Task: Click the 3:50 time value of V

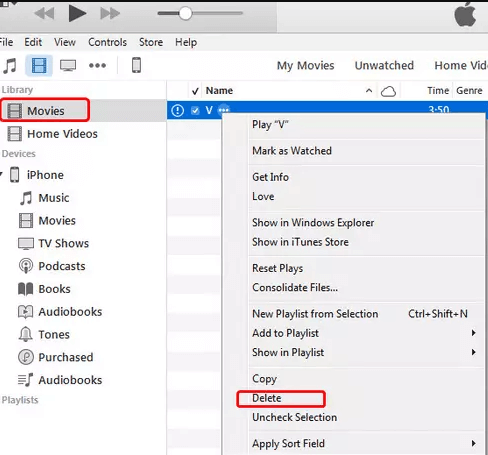Action: coord(439,109)
